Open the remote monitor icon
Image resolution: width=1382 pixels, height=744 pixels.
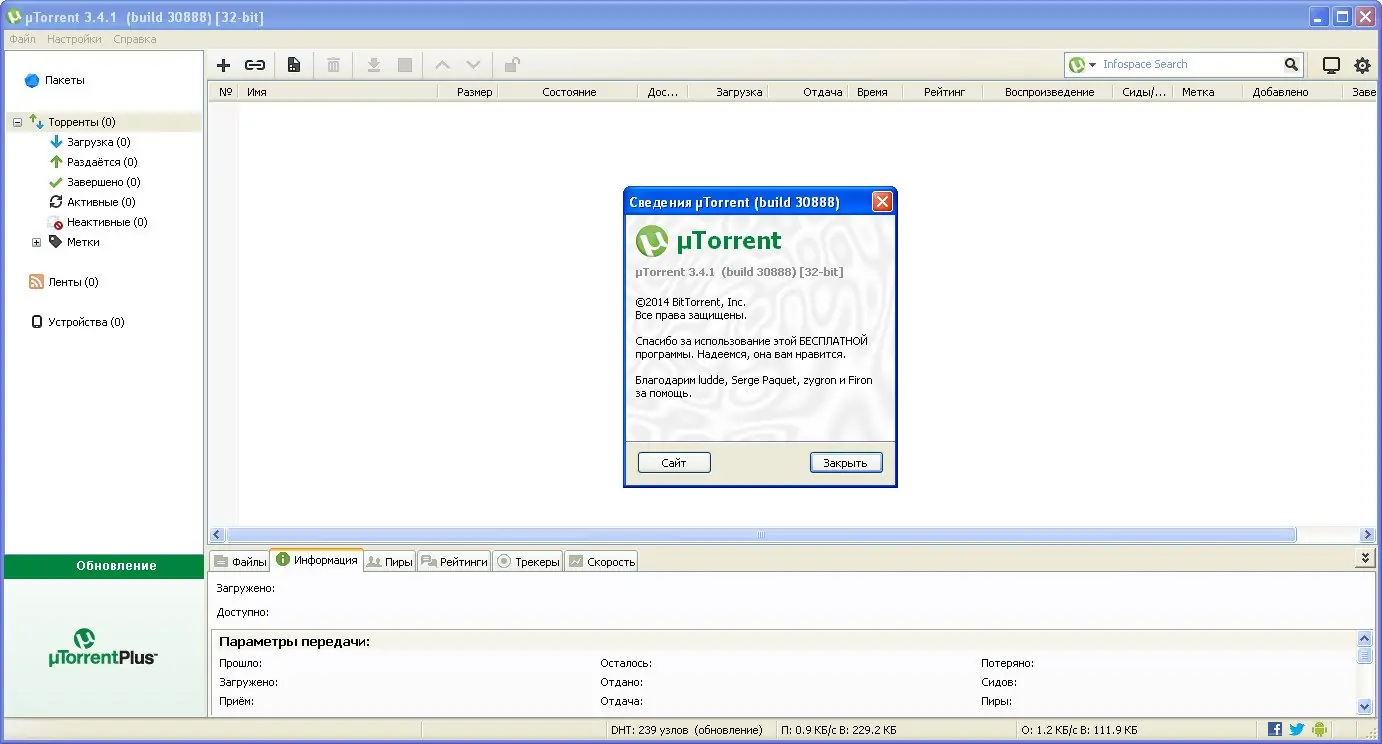[1331, 65]
